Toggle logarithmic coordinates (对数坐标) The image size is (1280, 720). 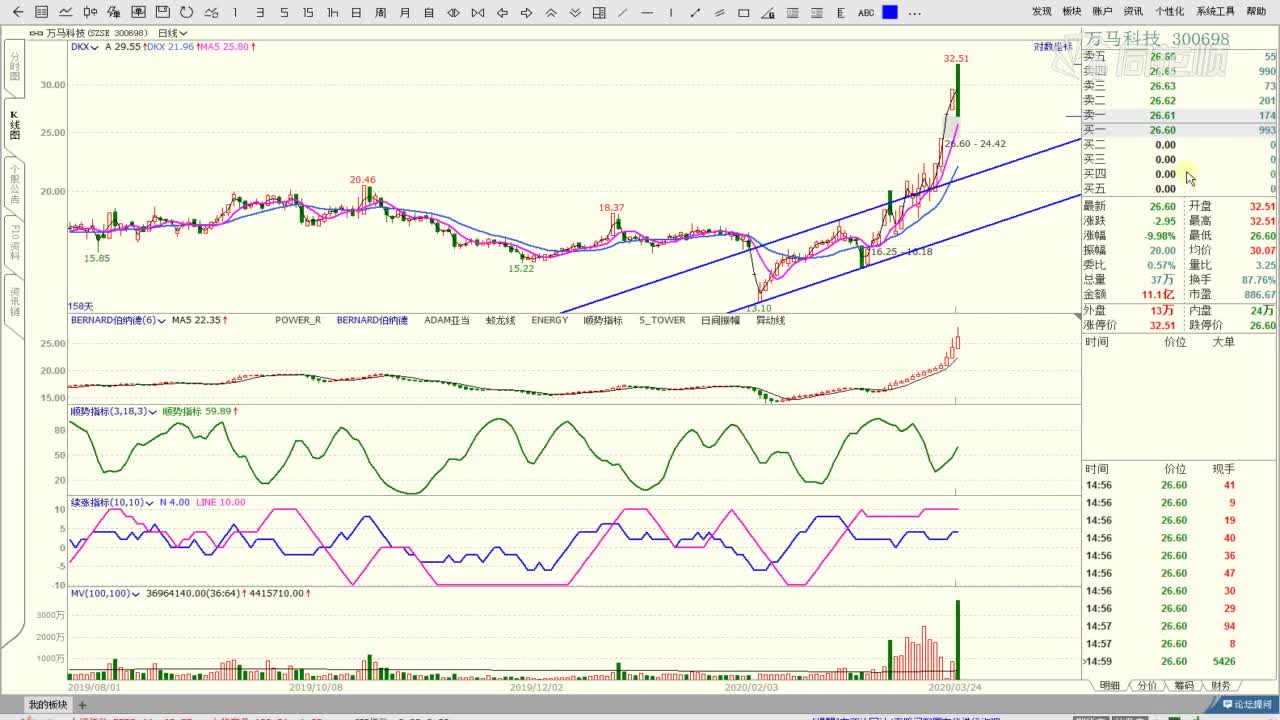tap(1053, 47)
